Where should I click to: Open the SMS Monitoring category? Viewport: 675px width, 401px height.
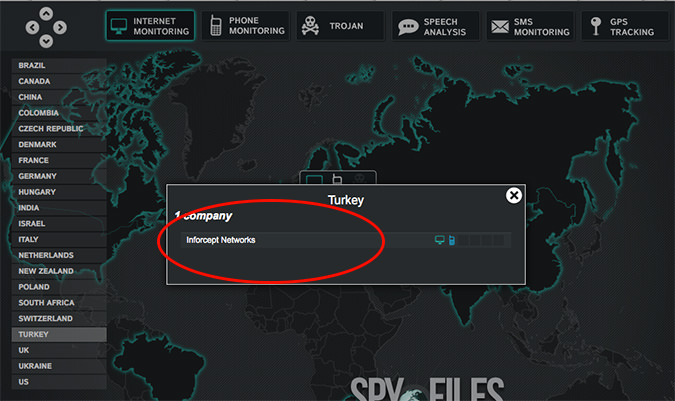click(x=530, y=26)
